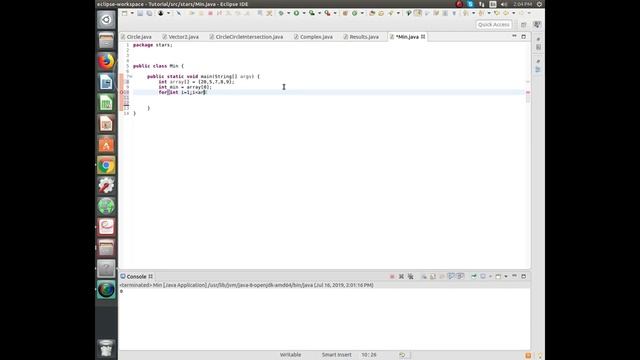Toggle Pin Console in Console toolbar
The height and width of the screenshot is (360, 640).
coord(474,276)
